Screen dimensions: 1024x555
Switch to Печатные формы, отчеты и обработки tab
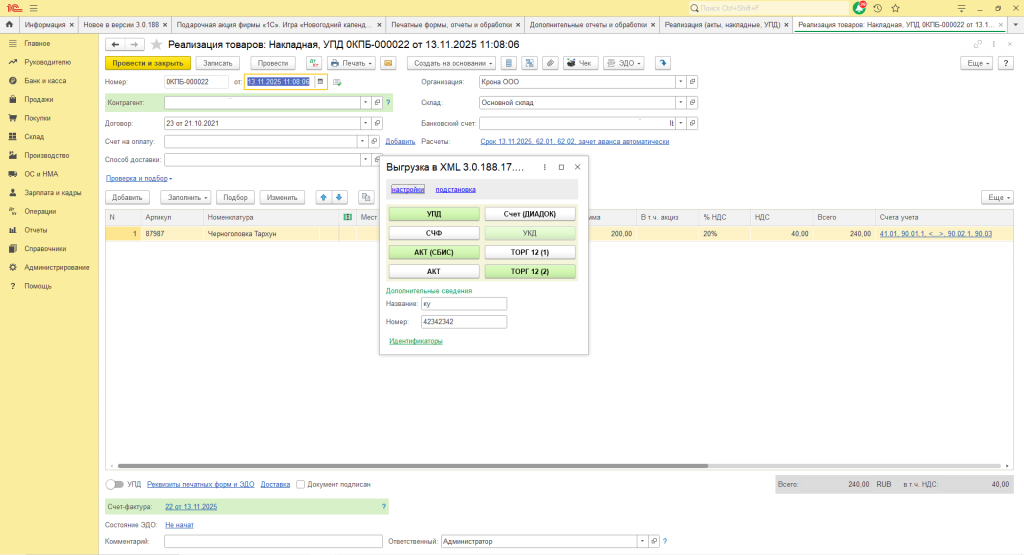click(x=451, y=25)
